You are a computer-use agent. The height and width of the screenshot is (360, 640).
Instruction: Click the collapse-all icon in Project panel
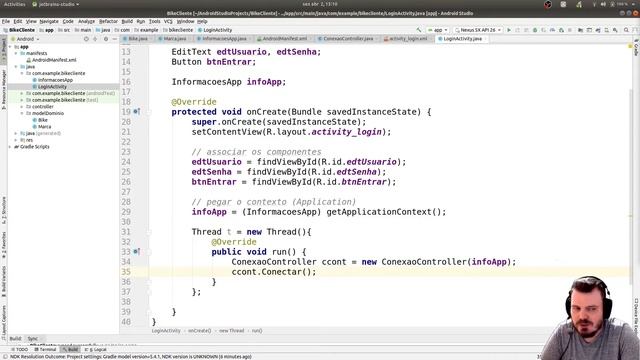pyautogui.click(x=95, y=39)
